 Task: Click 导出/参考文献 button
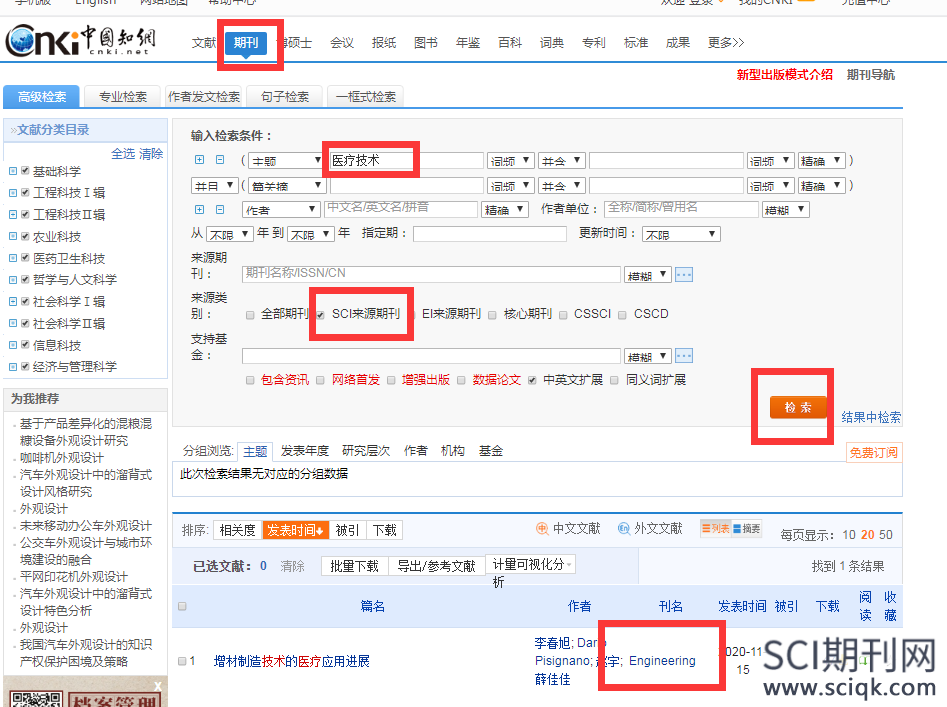pos(436,566)
